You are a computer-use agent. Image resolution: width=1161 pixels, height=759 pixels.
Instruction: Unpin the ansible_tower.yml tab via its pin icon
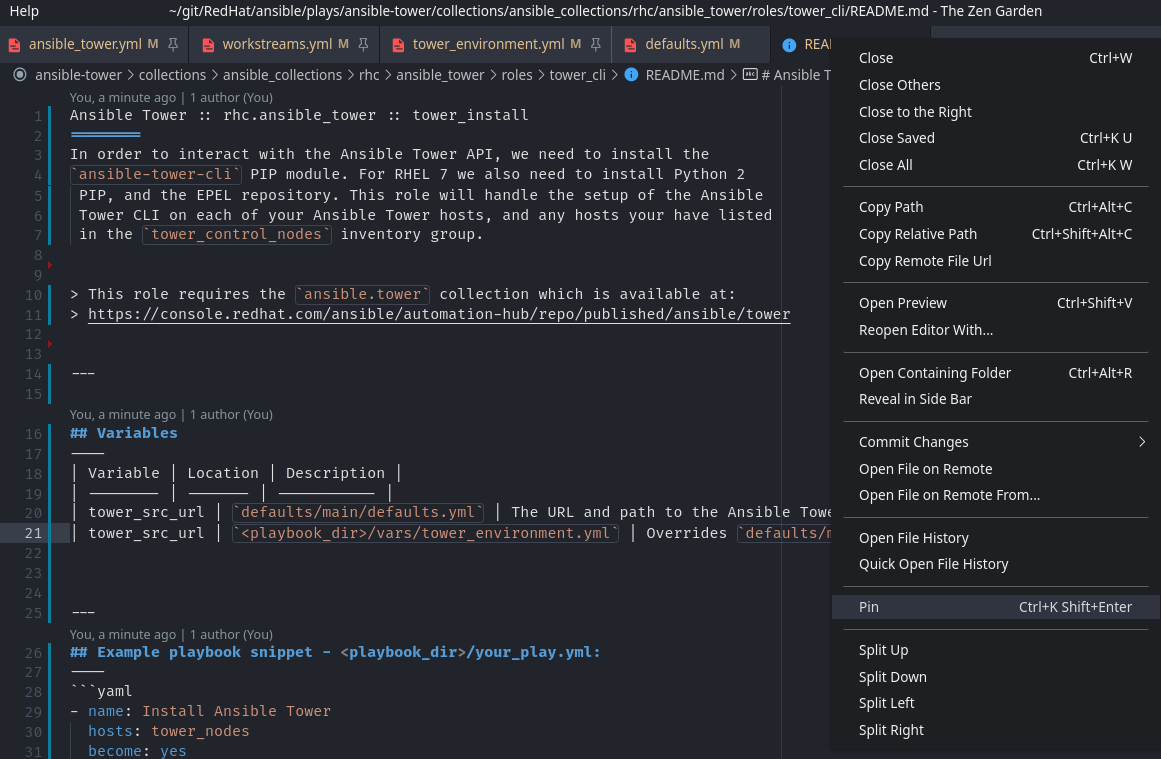click(x=173, y=44)
